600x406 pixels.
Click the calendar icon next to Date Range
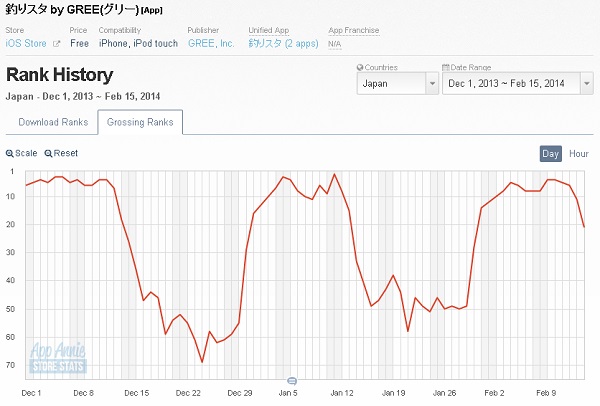click(446, 67)
